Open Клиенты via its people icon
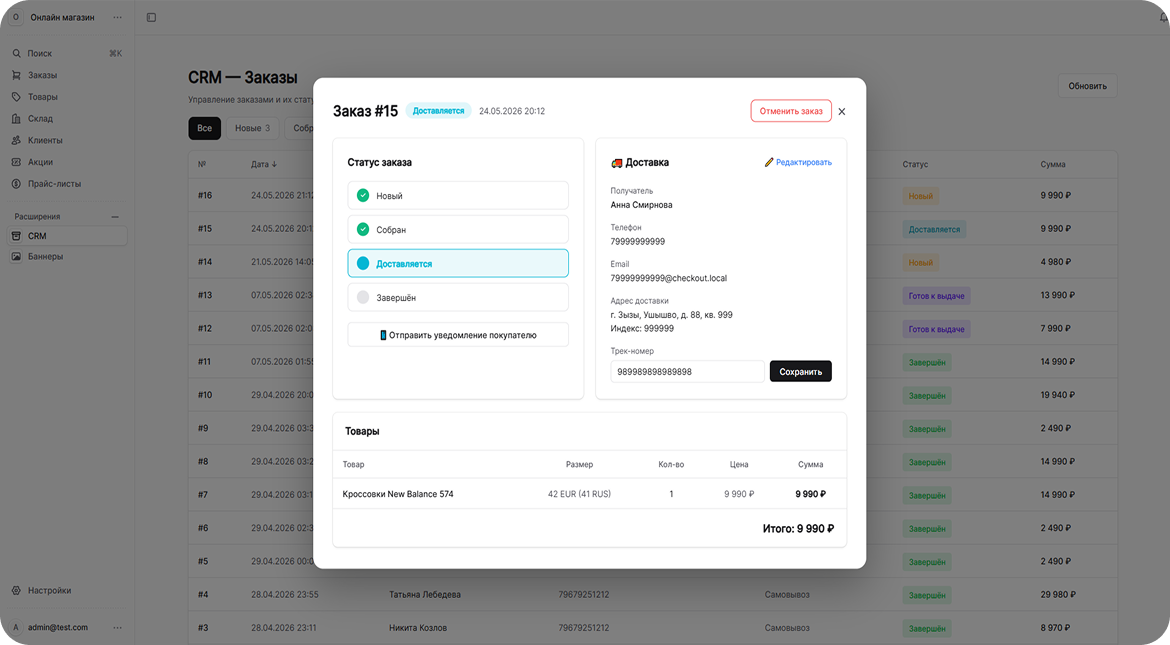The image size is (1170, 645). (16, 140)
